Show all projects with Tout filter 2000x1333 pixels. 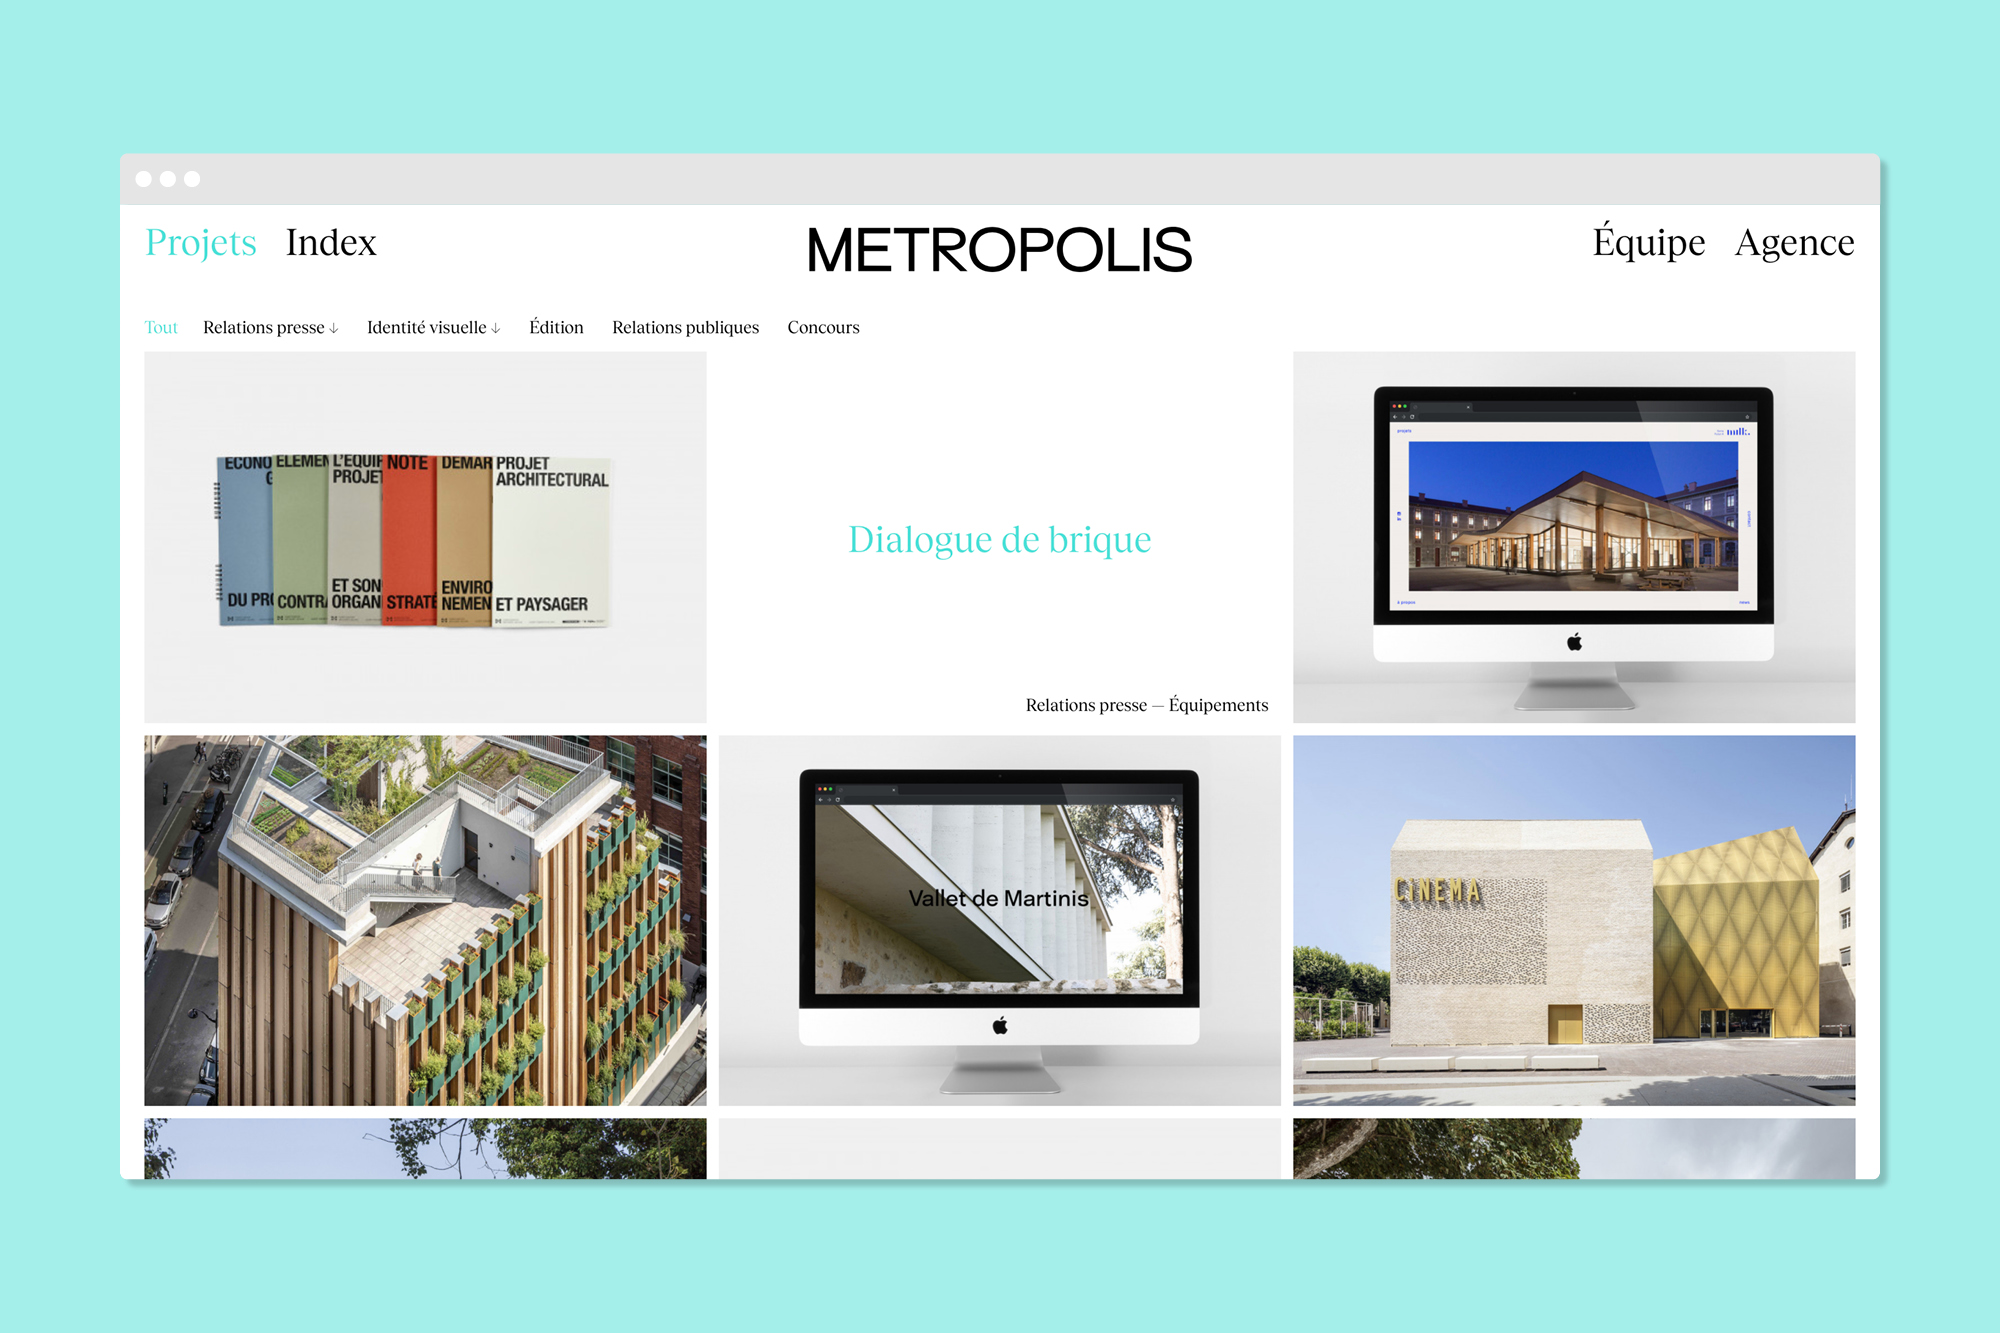(161, 328)
